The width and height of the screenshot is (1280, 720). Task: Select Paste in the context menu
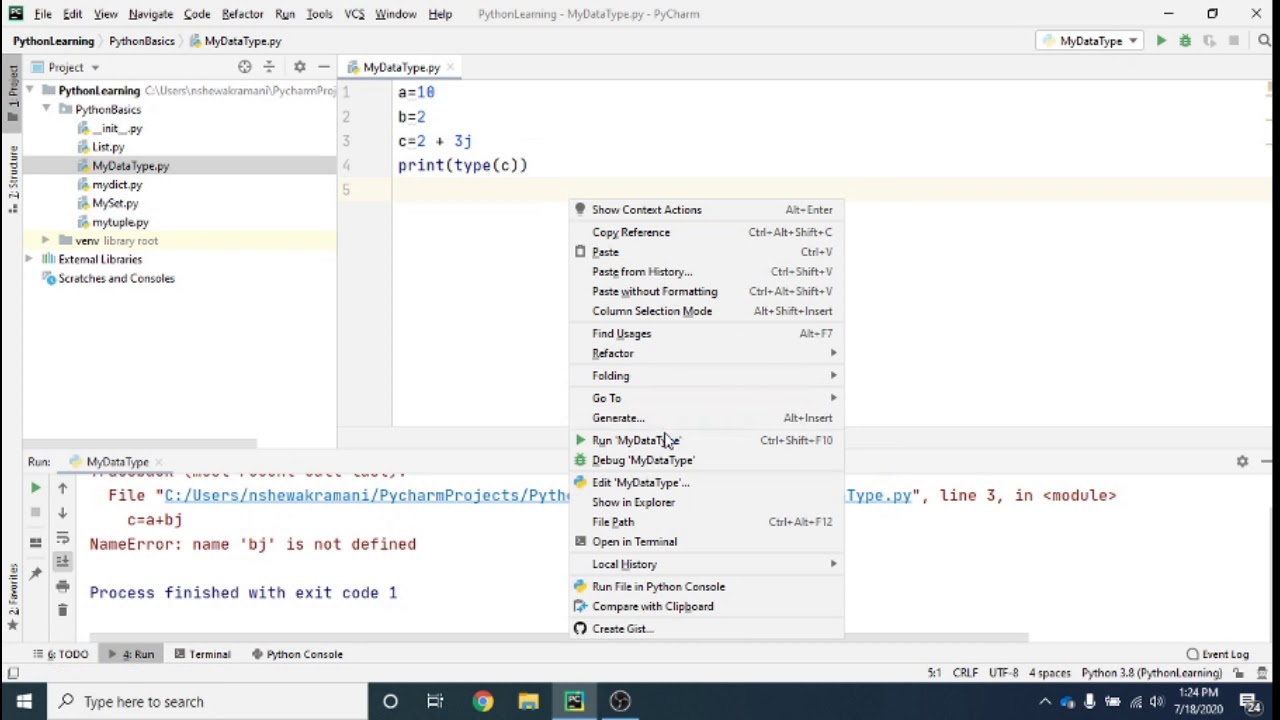point(707,252)
